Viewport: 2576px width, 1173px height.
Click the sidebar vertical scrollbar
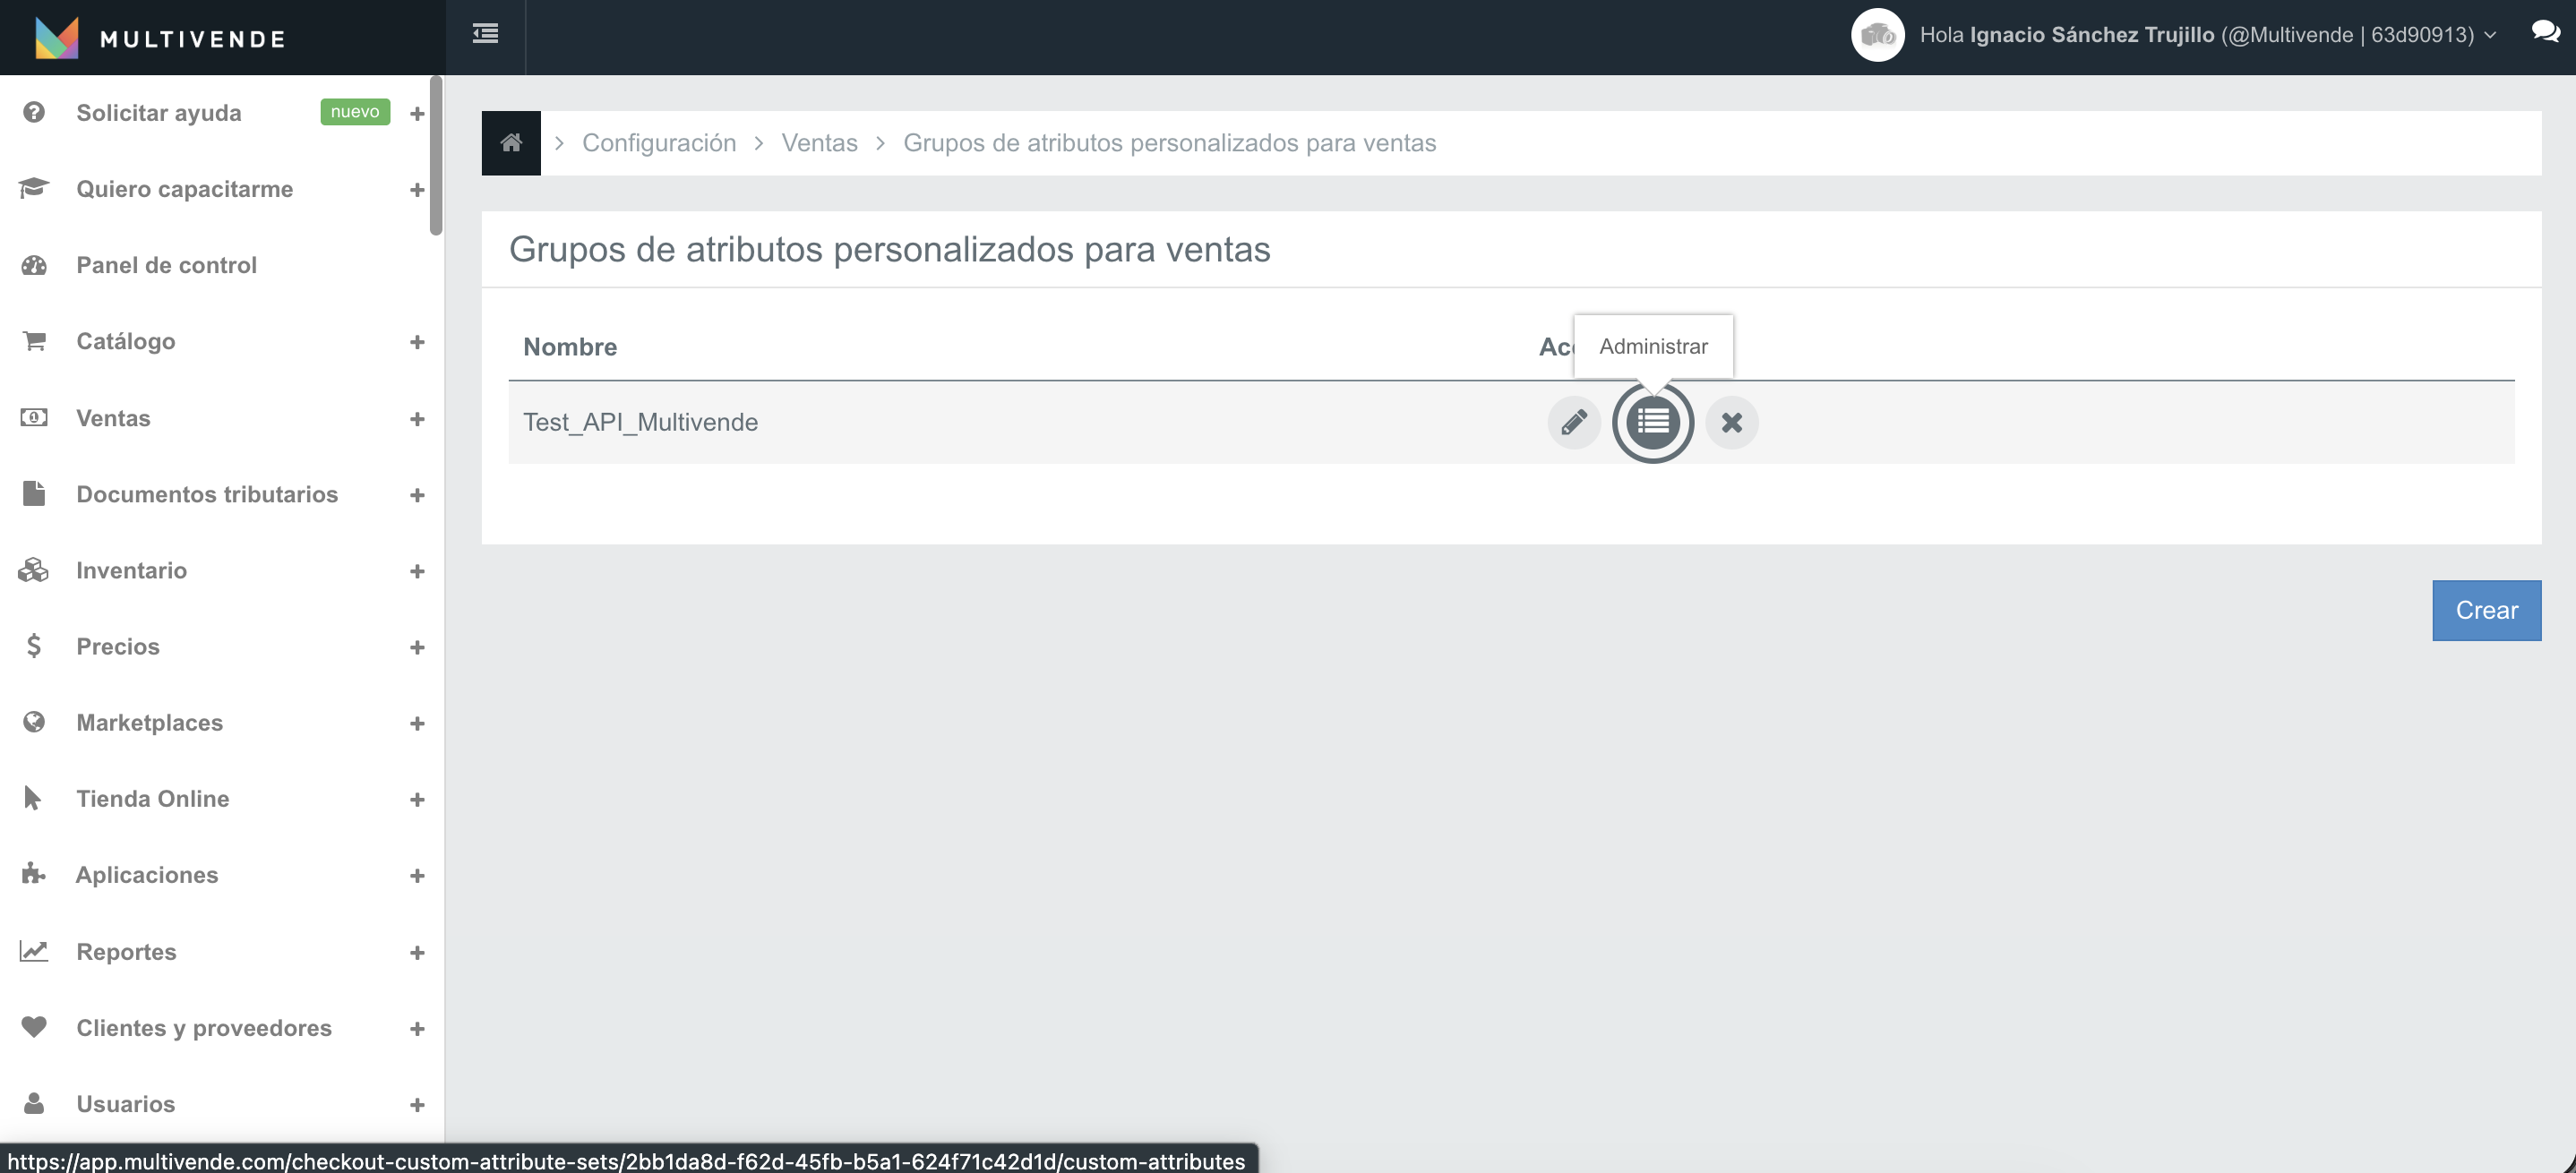[436, 155]
